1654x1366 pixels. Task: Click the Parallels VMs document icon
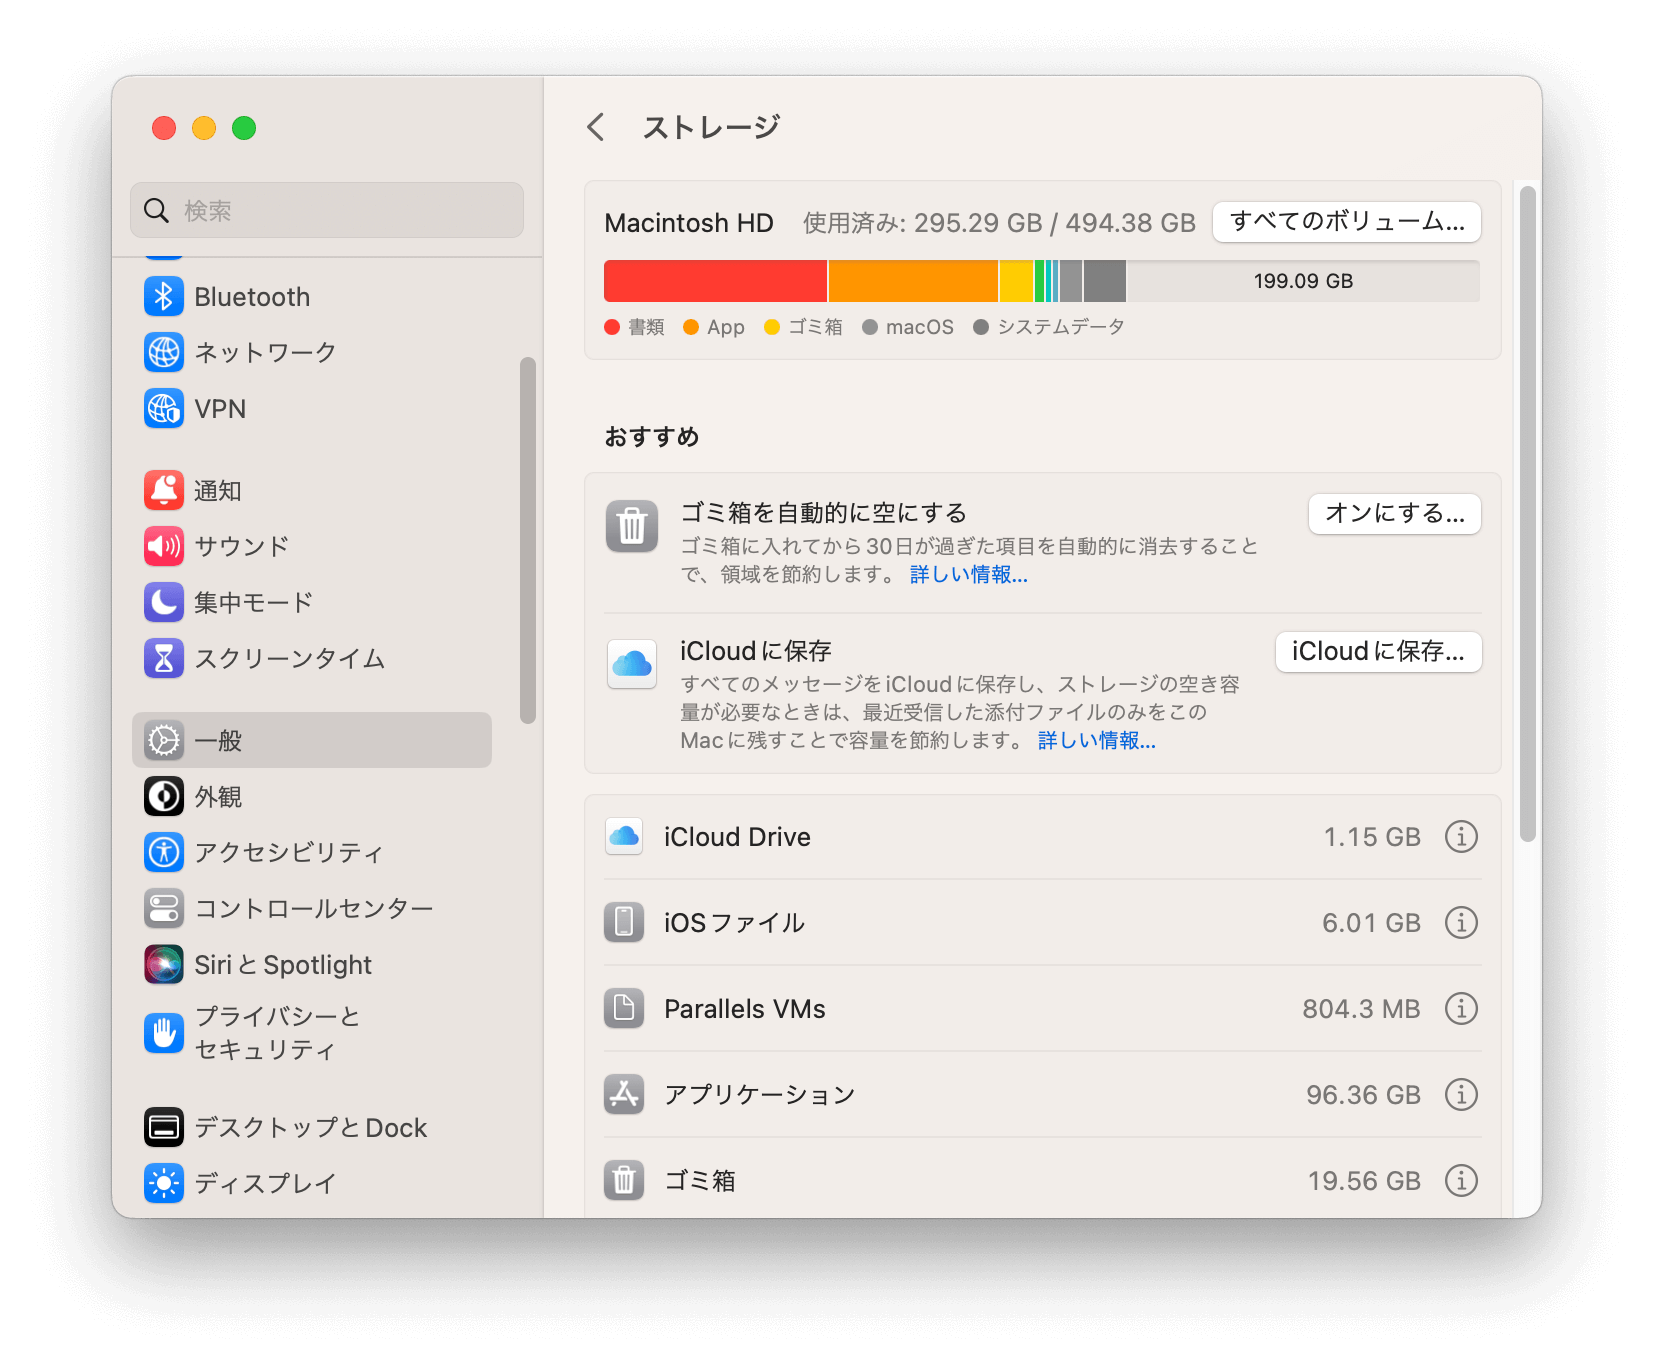coord(624,1008)
